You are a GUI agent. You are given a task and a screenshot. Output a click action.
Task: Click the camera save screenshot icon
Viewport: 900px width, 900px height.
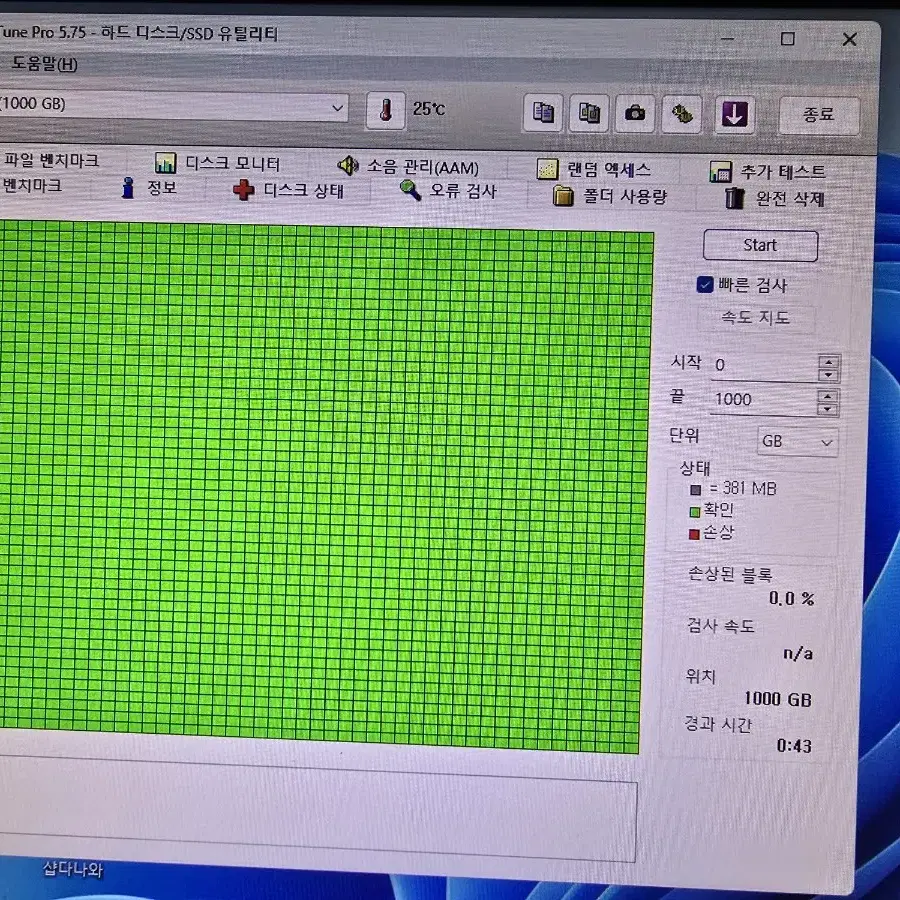pos(635,114)
